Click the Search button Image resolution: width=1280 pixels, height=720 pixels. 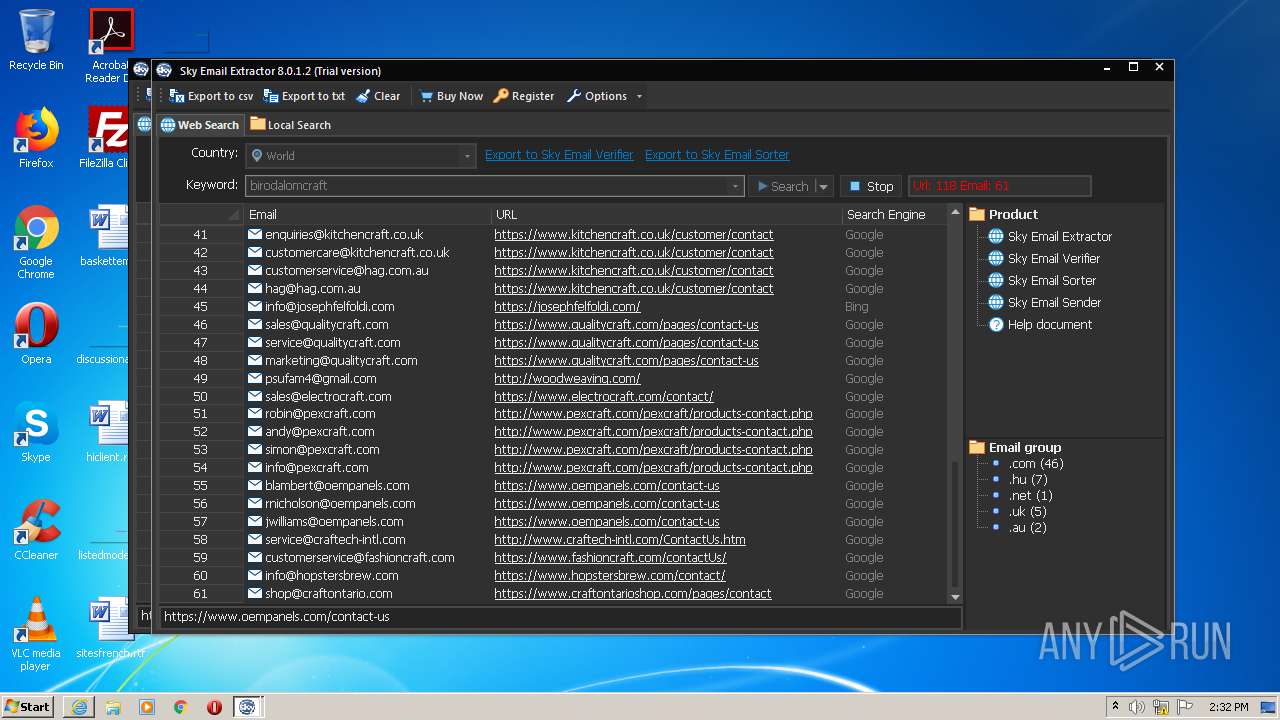click(783, 186)
